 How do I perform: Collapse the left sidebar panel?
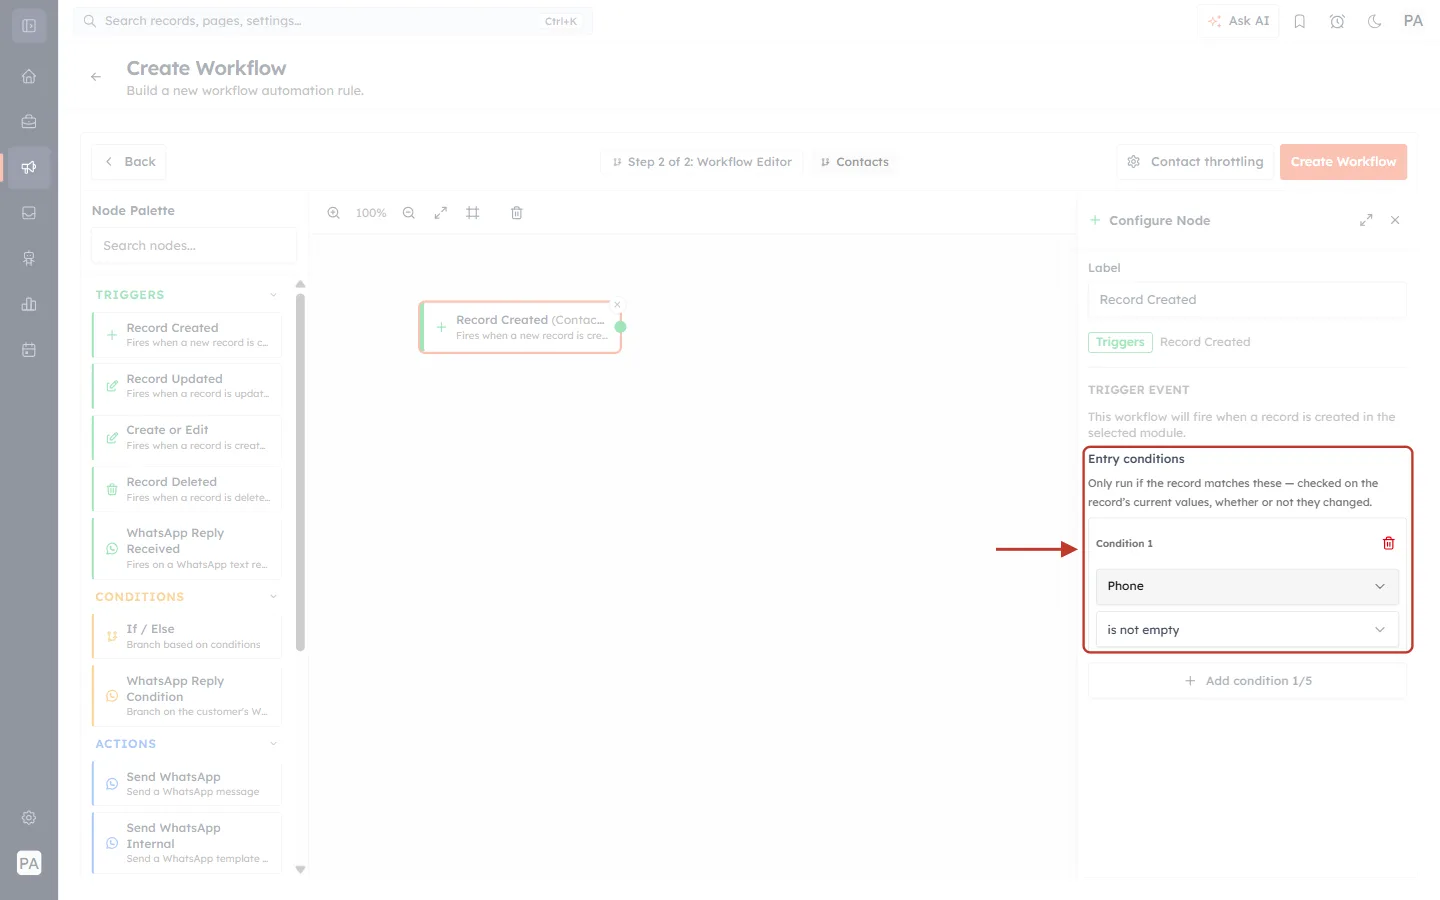pos(29,26)
